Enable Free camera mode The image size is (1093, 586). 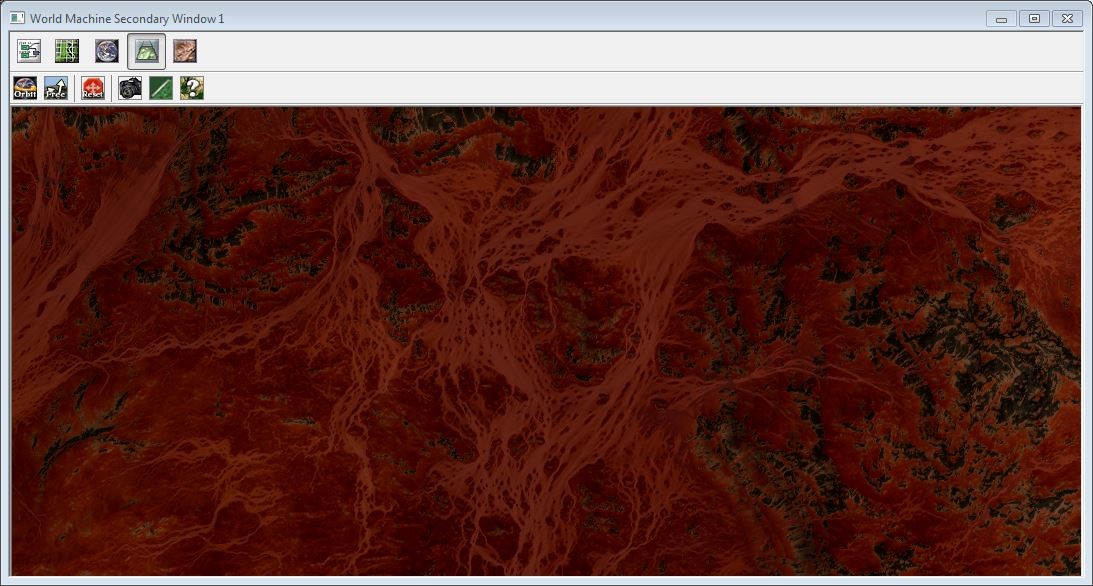coord(57,88)
